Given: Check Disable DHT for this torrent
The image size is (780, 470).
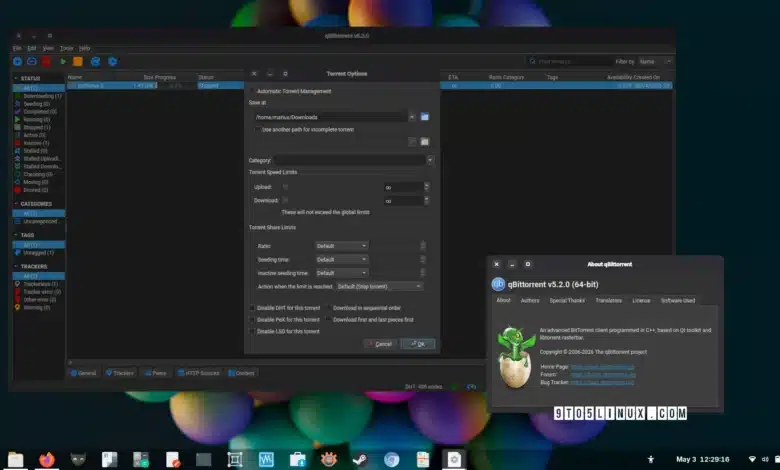Looking at the screenshot, I should pos(252,308).
